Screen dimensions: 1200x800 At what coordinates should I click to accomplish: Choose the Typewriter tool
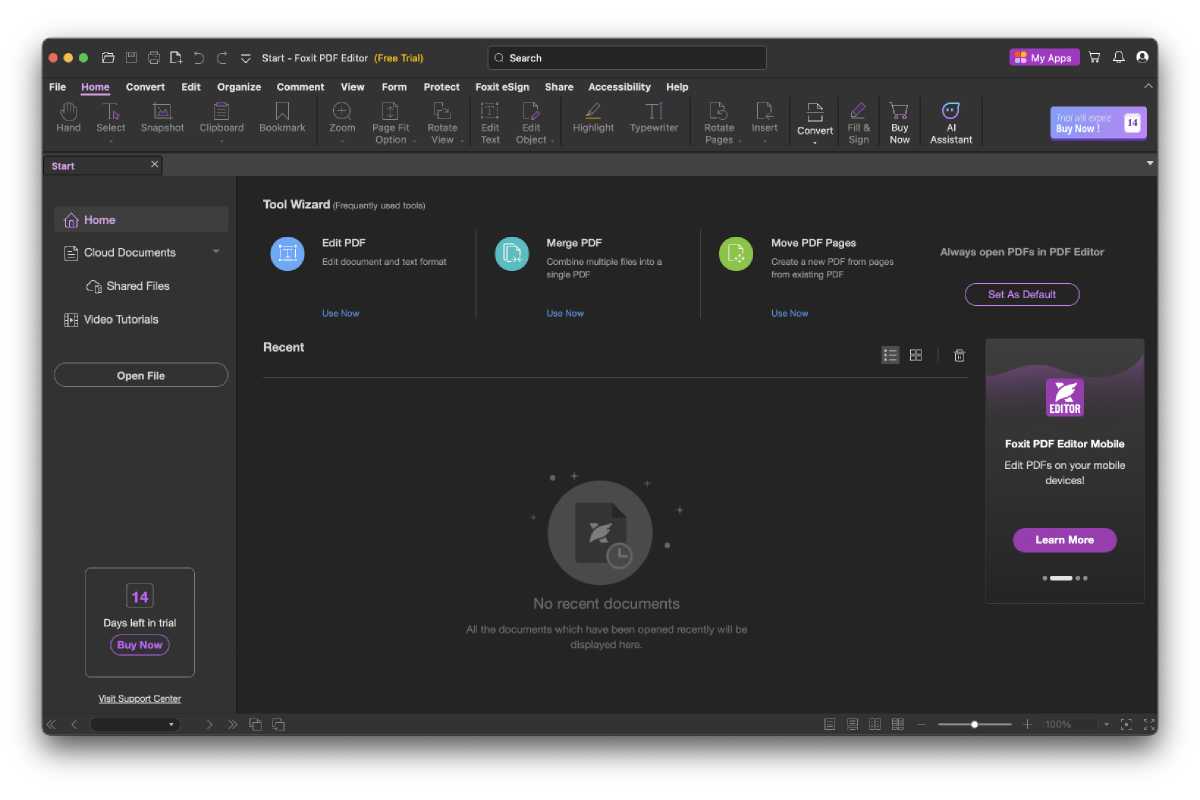coord(654,117)
